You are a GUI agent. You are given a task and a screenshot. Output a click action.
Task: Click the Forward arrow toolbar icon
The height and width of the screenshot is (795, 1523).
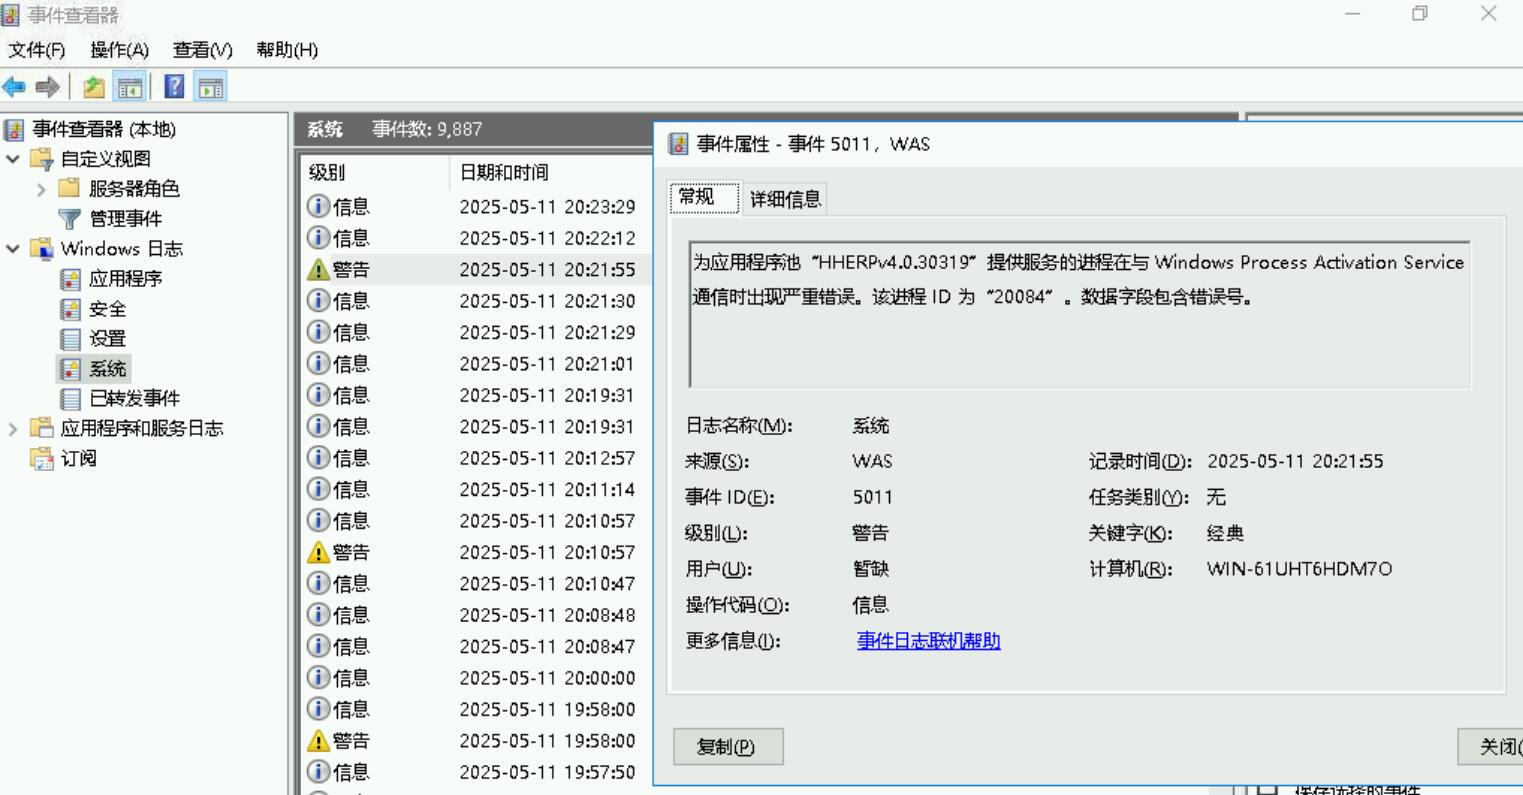47,88
